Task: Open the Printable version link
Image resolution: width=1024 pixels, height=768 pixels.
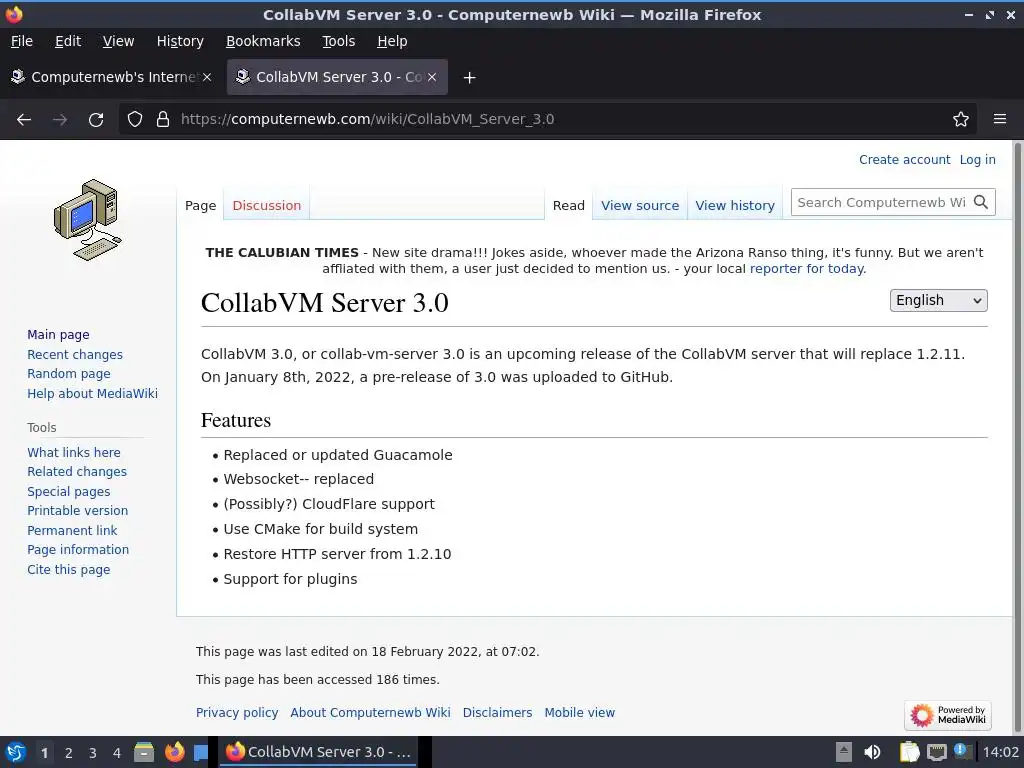Action: pos(77,511)
